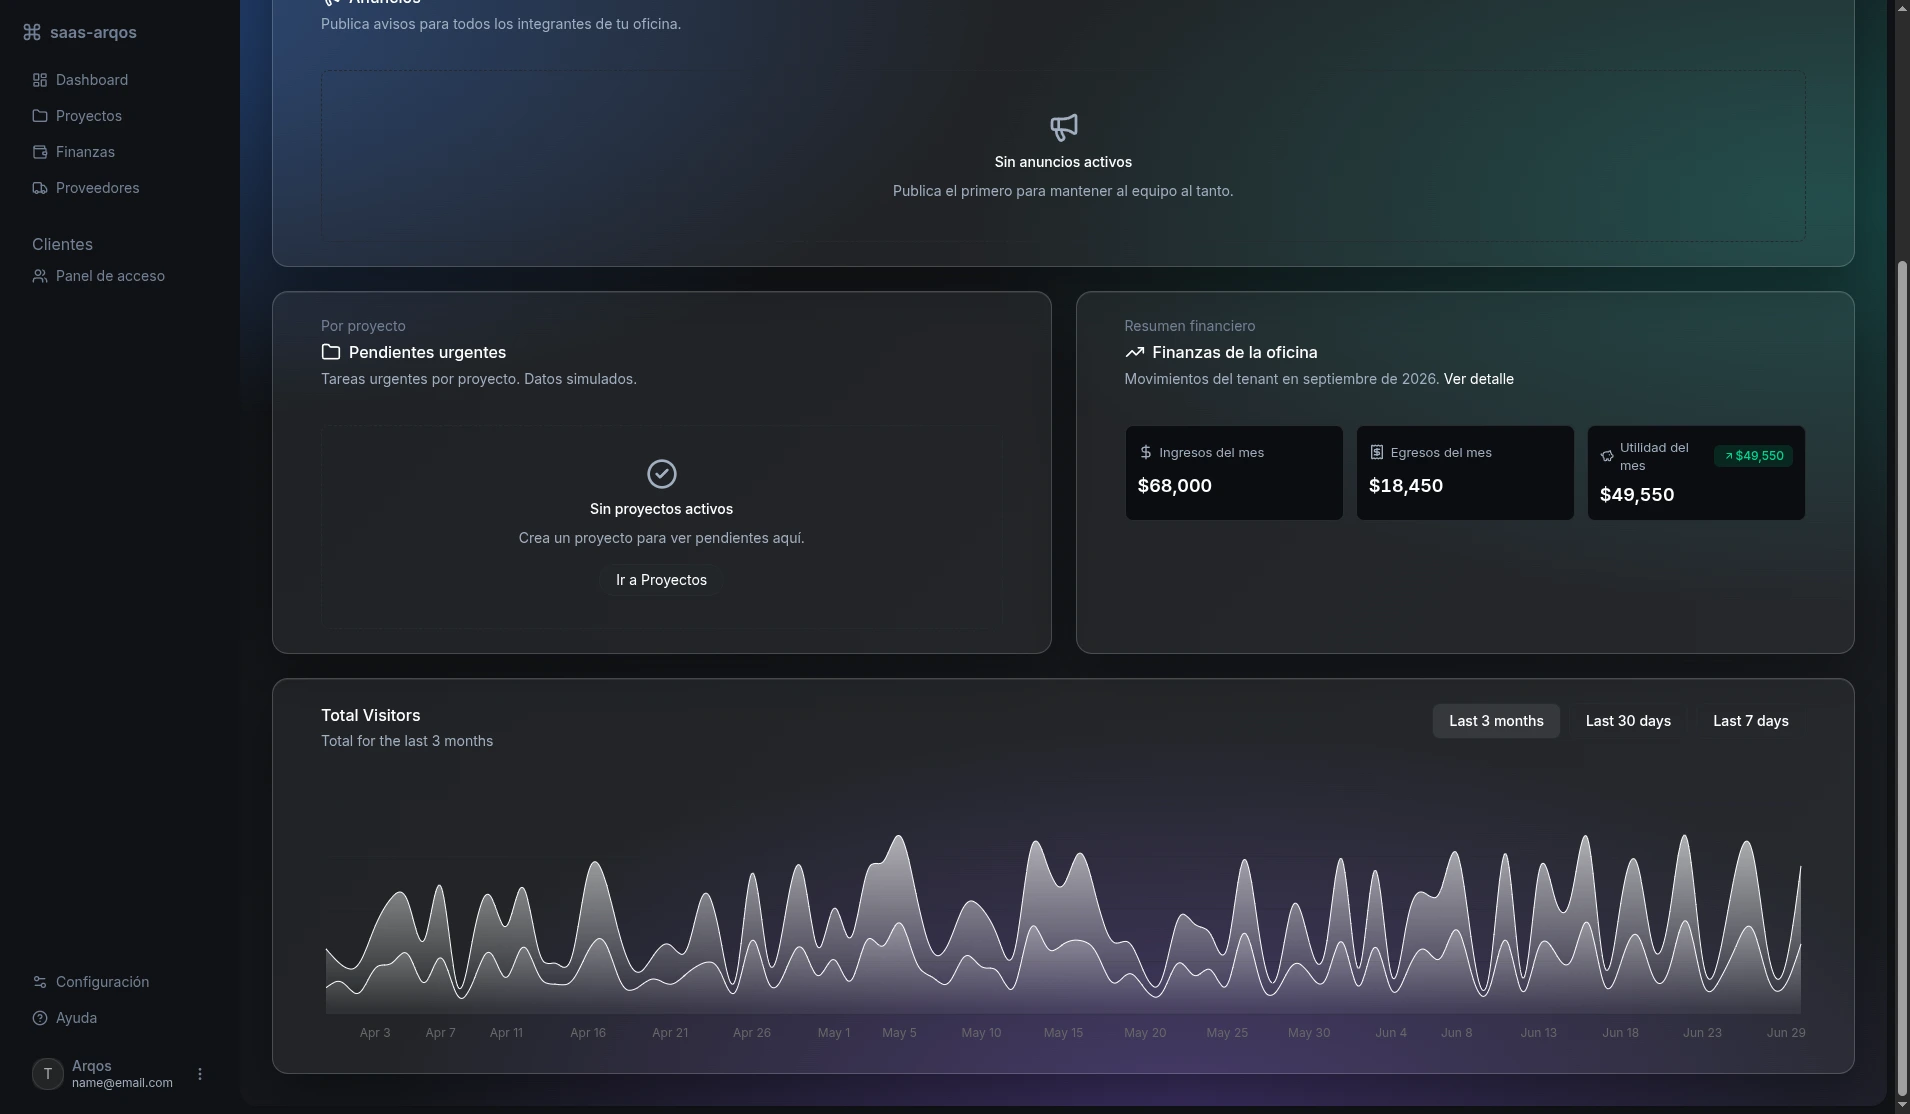Screen dimensions: 1910x1114
Task: Open Proveedores in the sidebar
Action: click(120, 188)
